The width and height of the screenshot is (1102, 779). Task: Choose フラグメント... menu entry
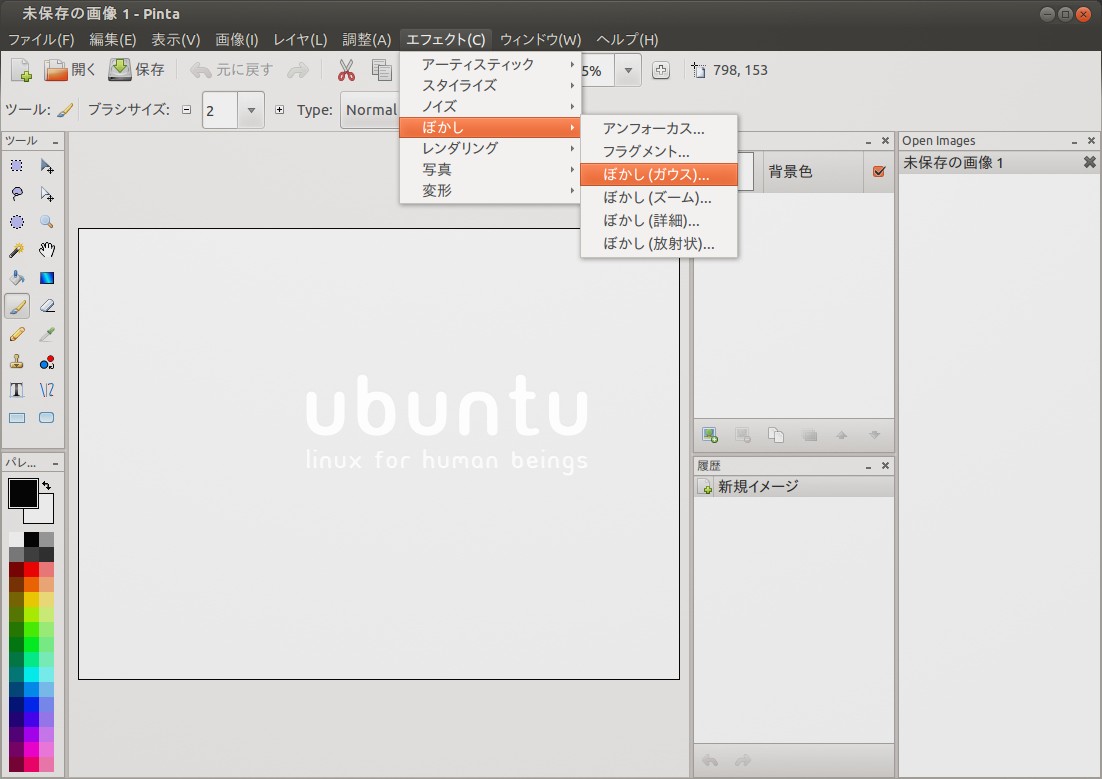click(x=659, y=151)
